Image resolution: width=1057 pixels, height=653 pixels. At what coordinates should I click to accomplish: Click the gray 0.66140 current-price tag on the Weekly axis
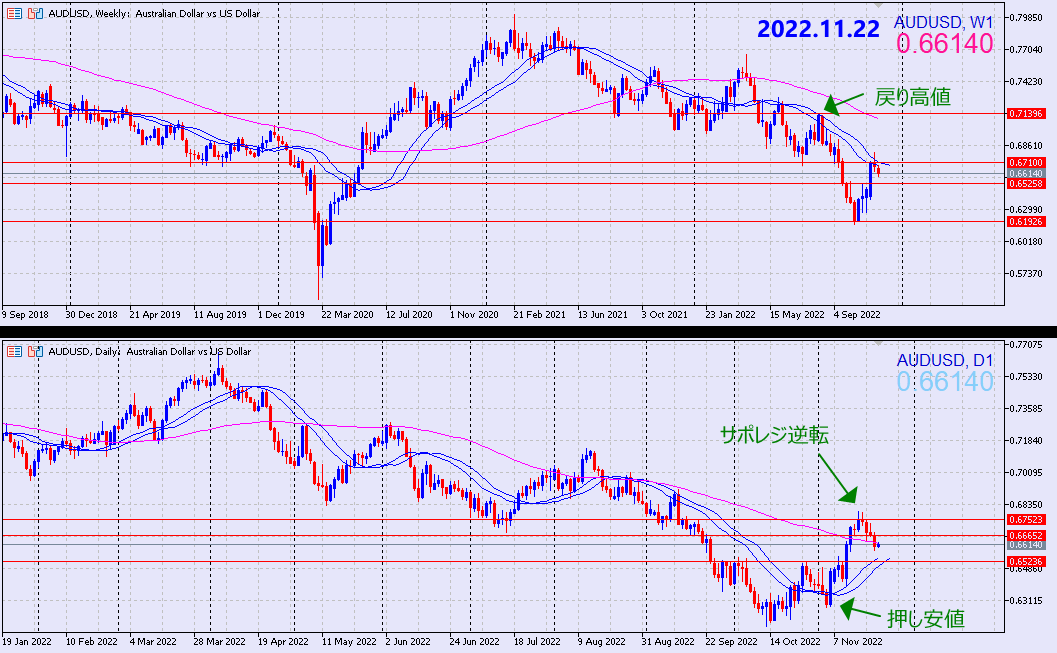(x=1025, y=173)
